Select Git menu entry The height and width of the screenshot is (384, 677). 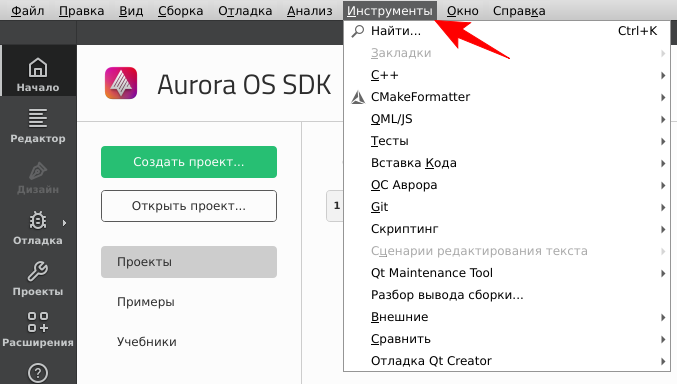[x=507, y=207]
